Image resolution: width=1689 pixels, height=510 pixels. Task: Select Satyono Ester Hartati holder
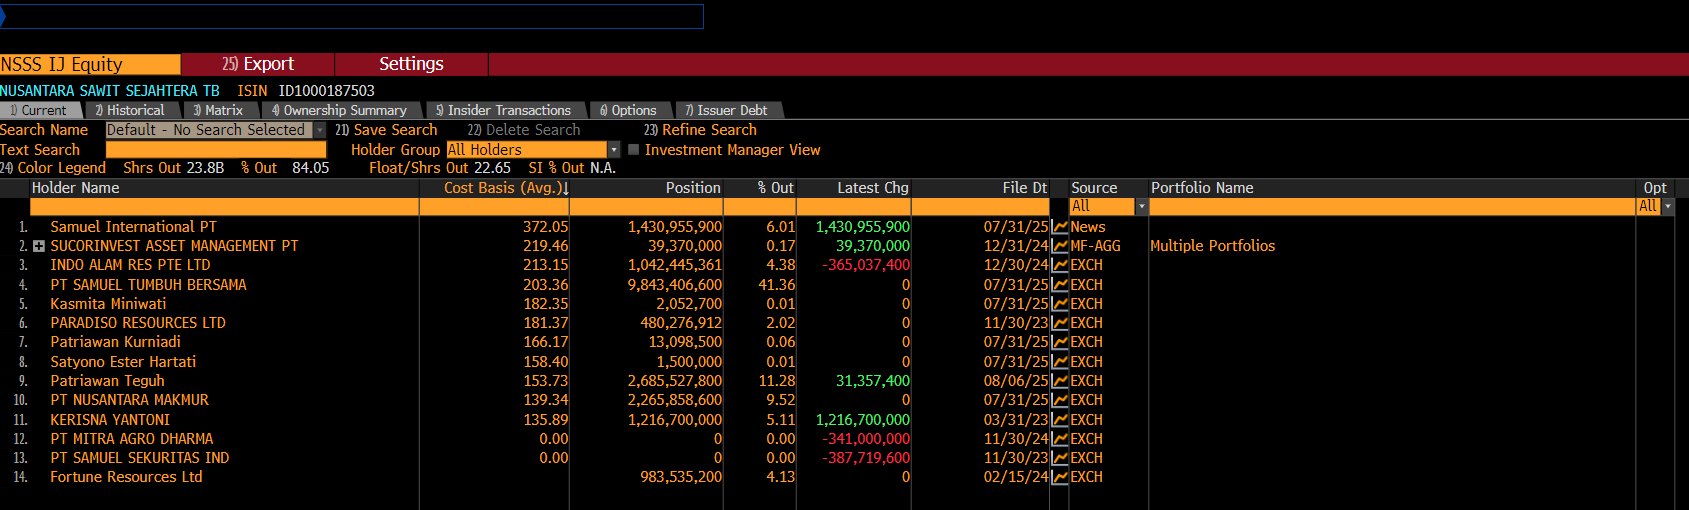coord(123,362)
